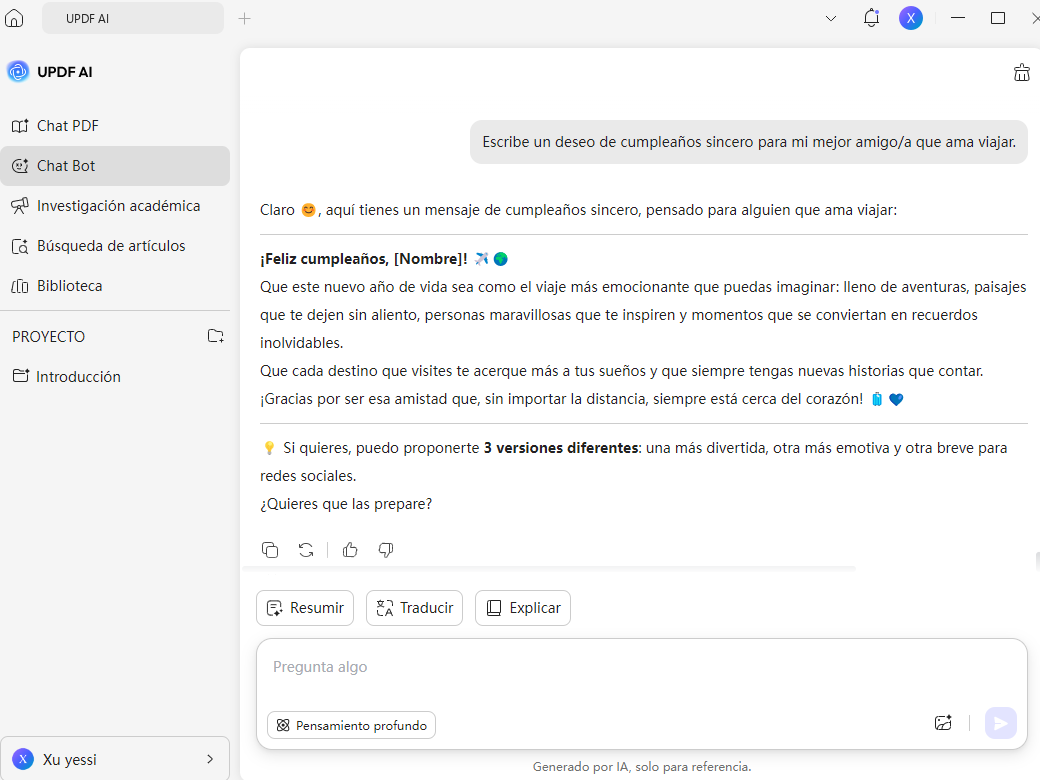Viewport: 1040px width, 780px height.
Task: Open the user avatar menu at top
Action: [x=910, y=18]
